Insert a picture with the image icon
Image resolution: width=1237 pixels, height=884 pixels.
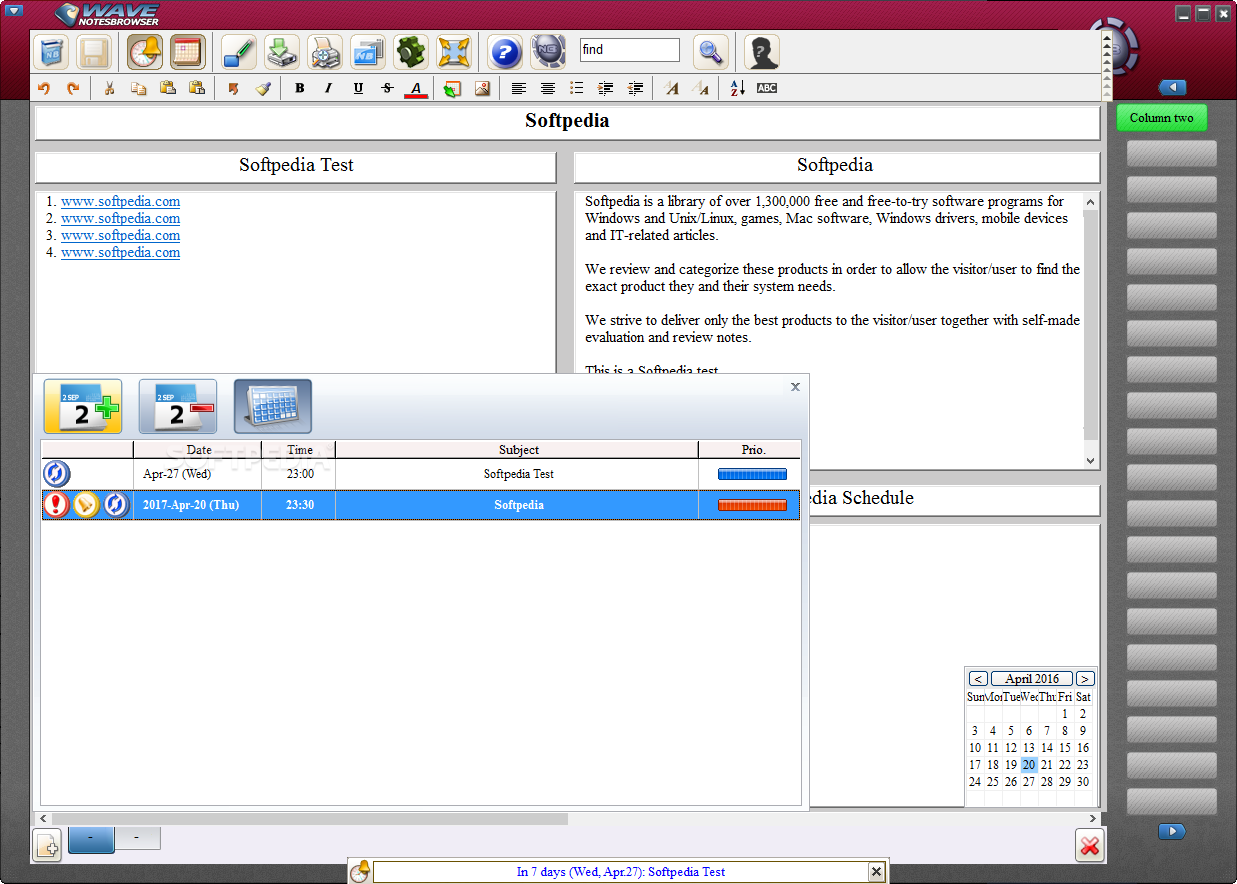coord(482,88)
